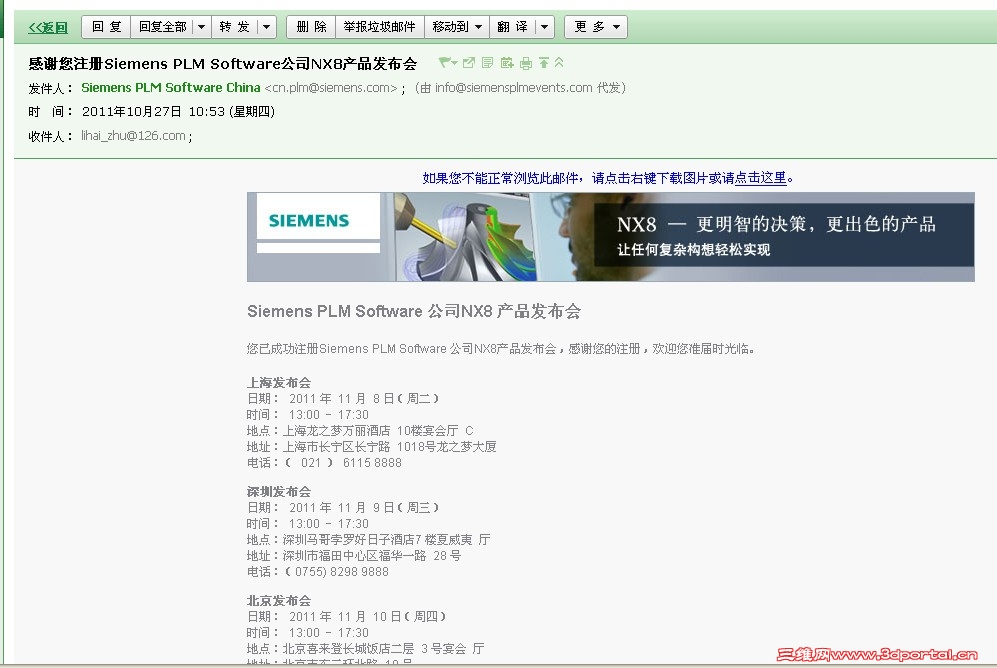Collapse header with double chevron icon

pyautogui.click(x=559, y=62)
